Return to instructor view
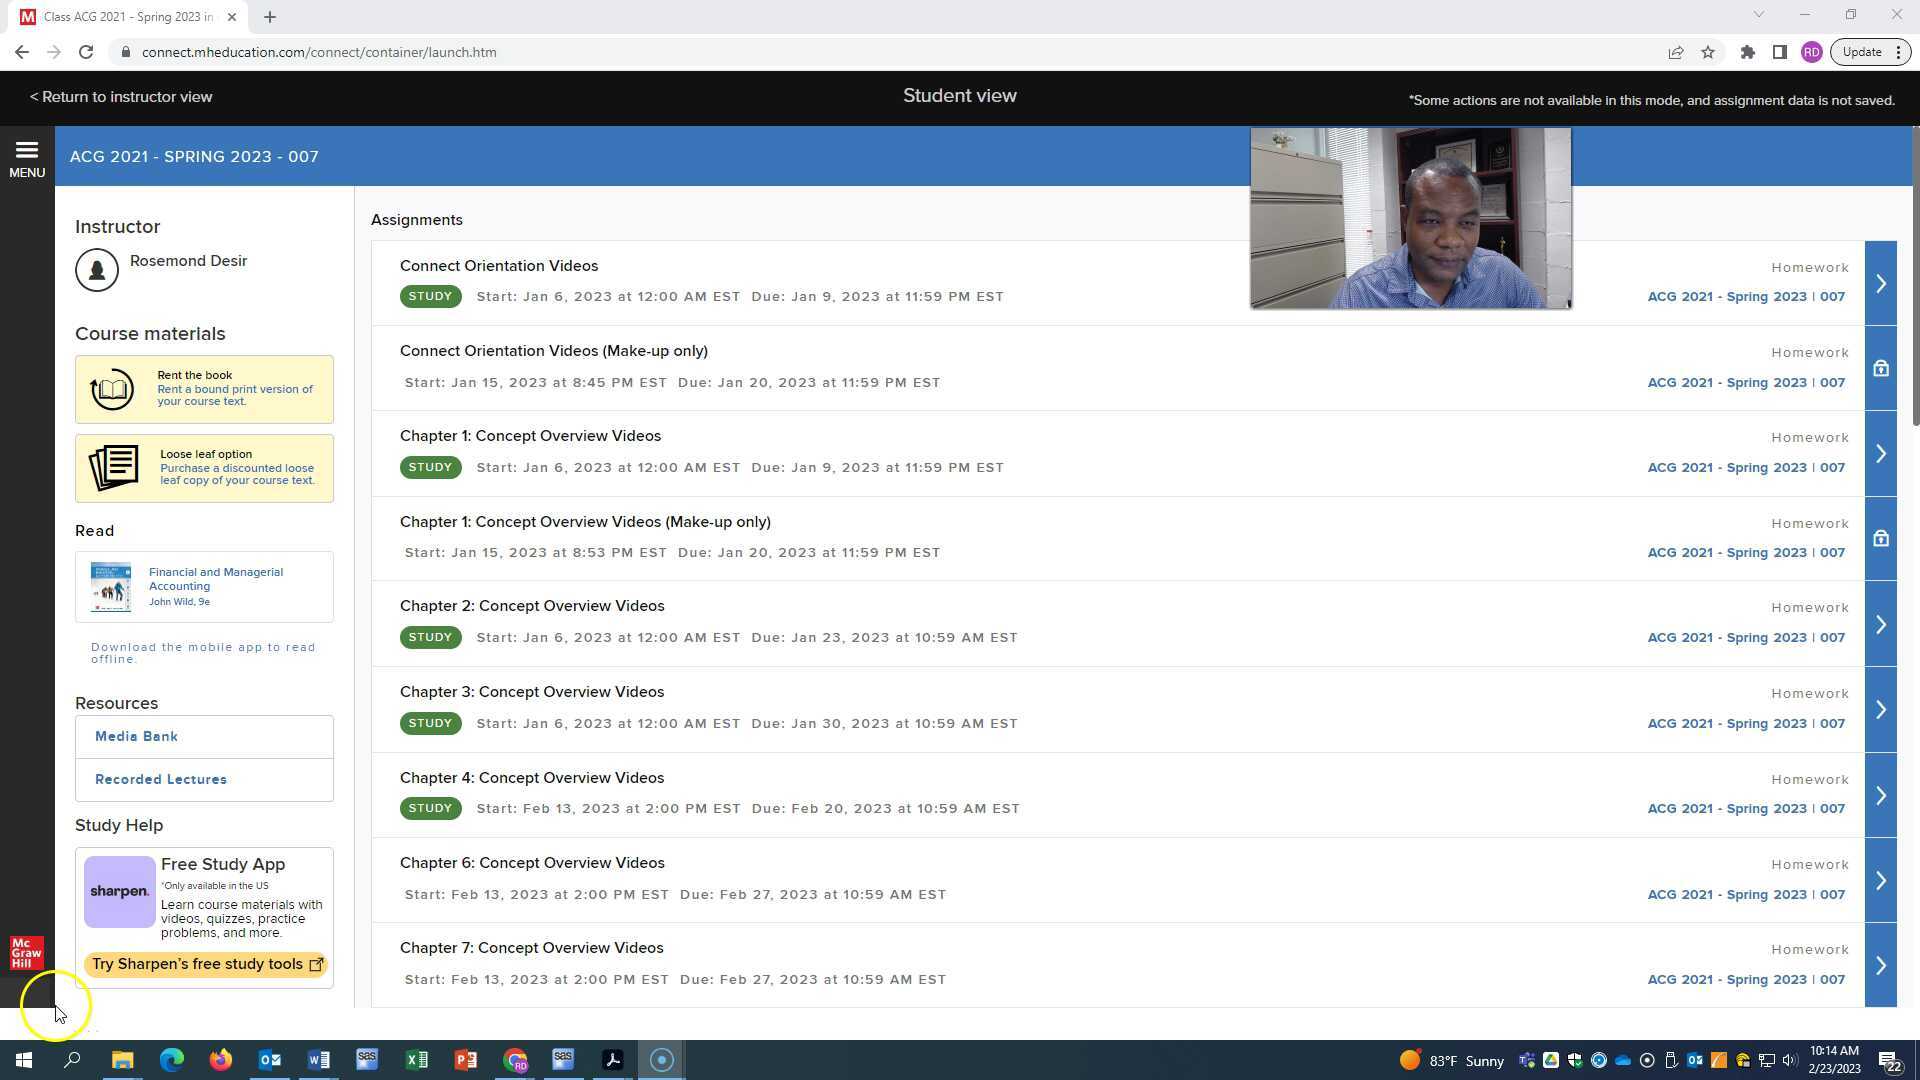 coord(121,97)
